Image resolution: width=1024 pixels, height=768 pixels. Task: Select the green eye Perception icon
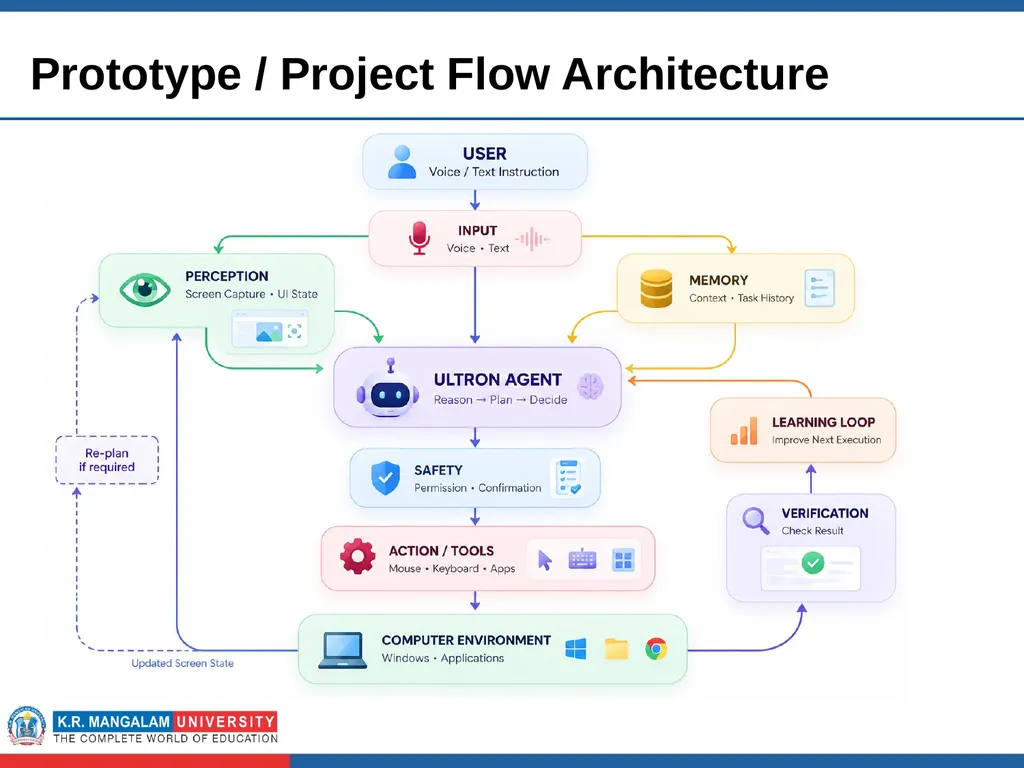pyautogui.click(x=145, y=289)
